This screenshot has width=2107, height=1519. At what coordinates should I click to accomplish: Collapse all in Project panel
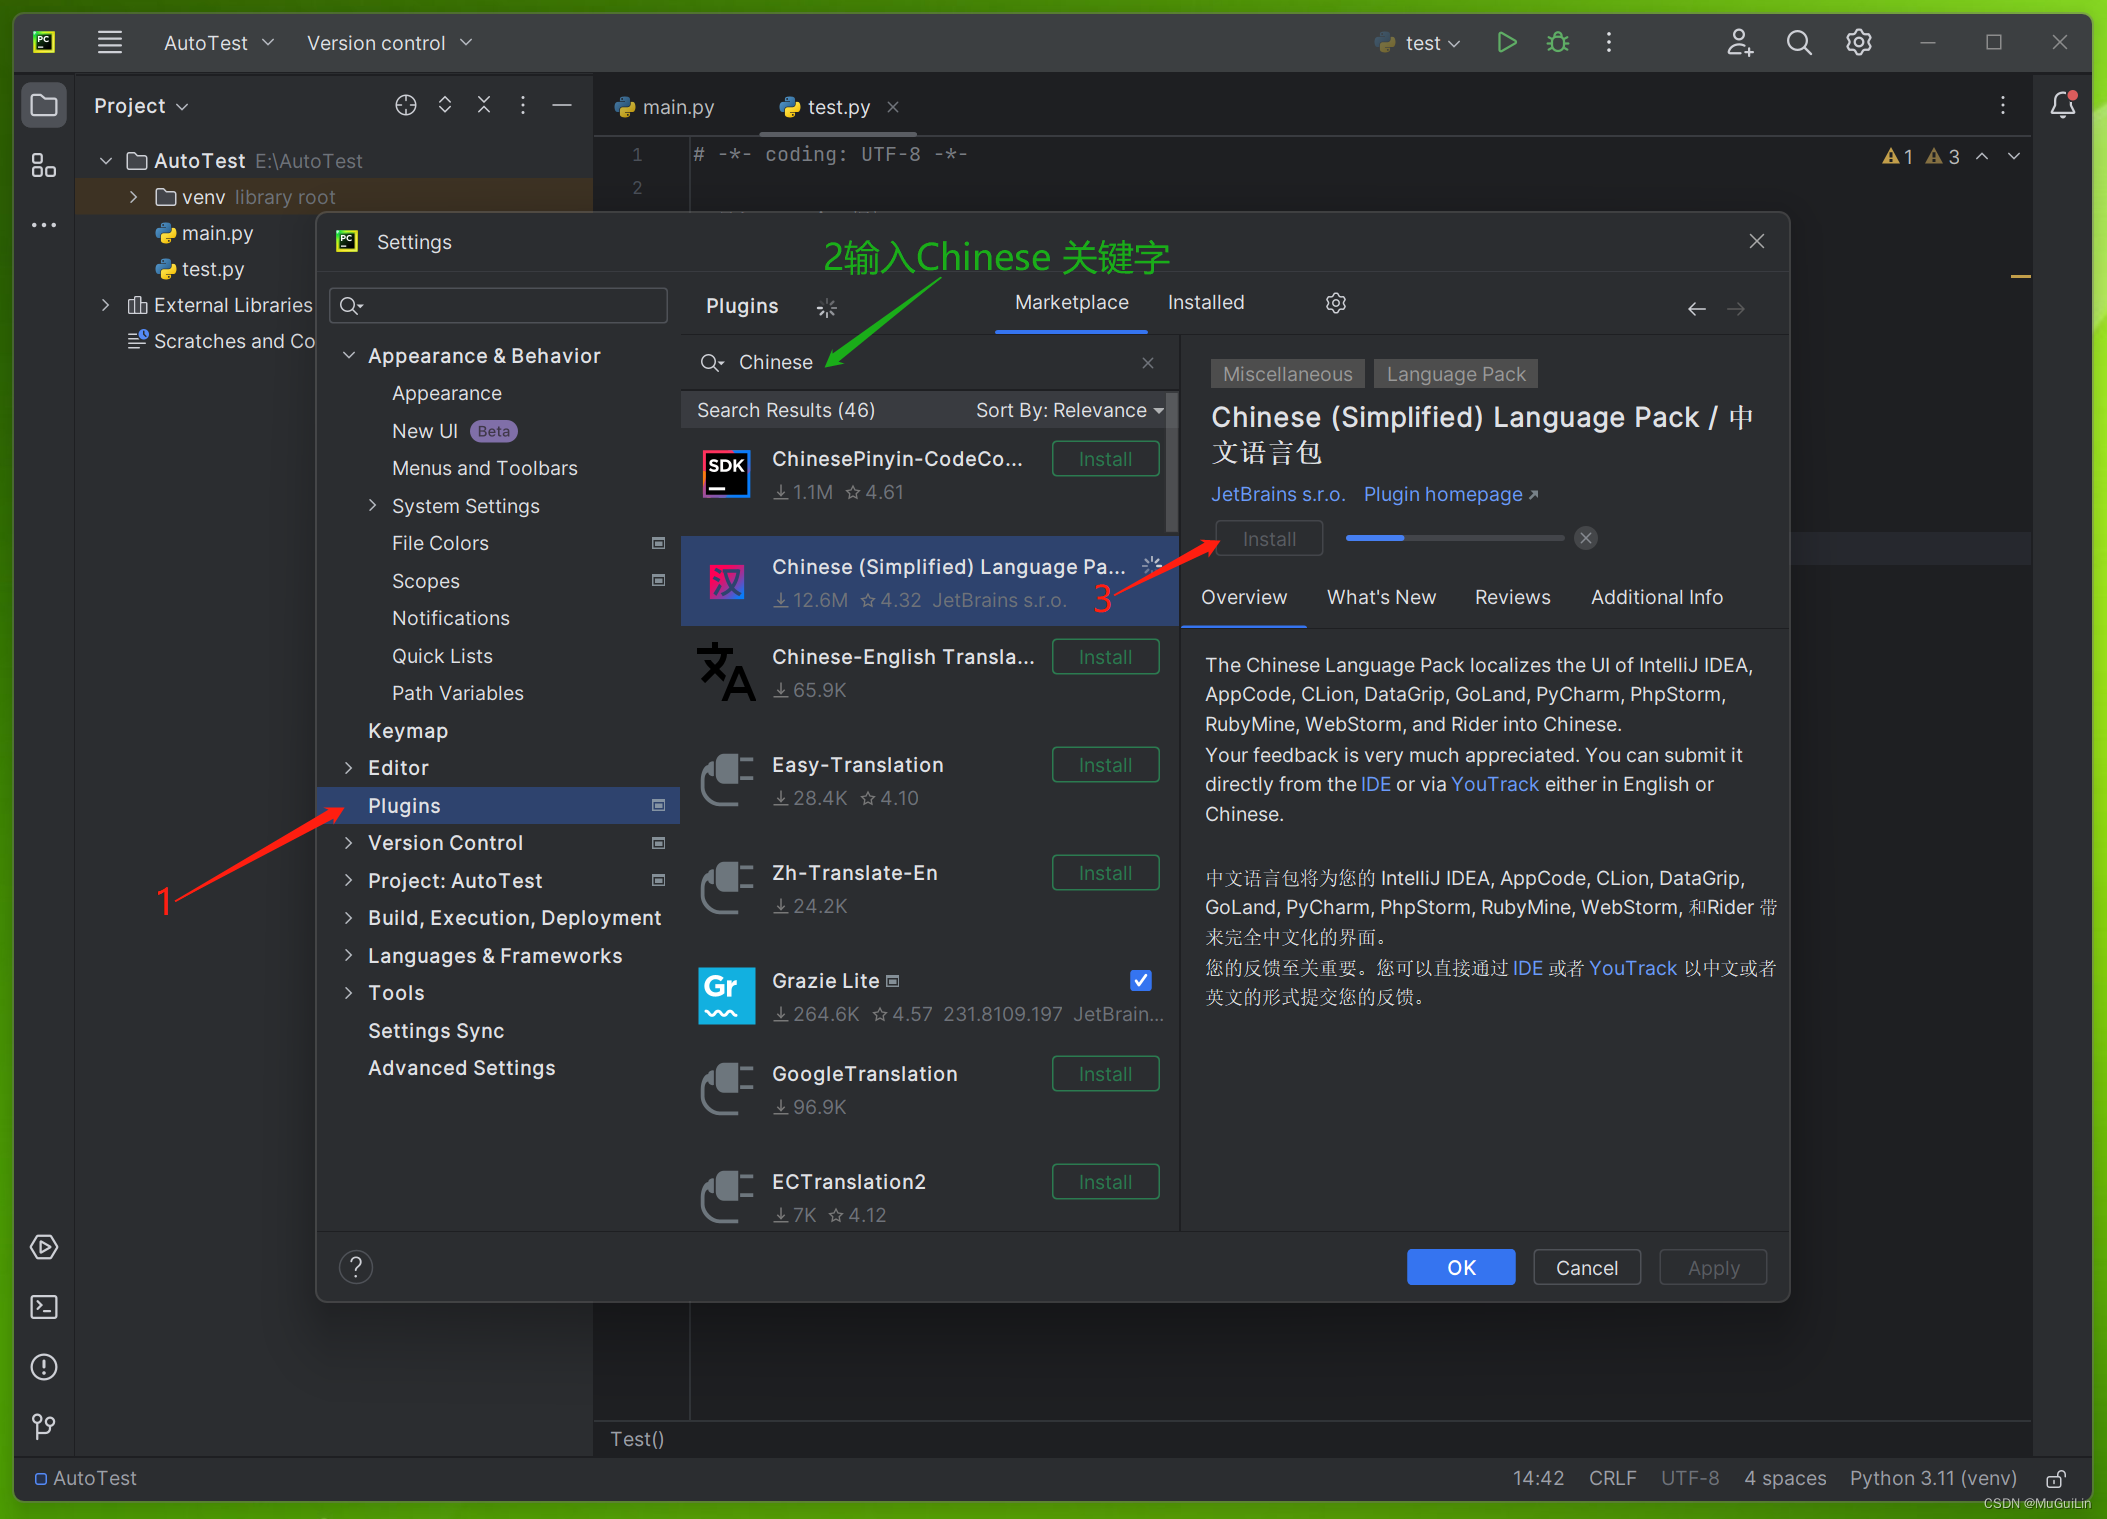tap(484, 105)
